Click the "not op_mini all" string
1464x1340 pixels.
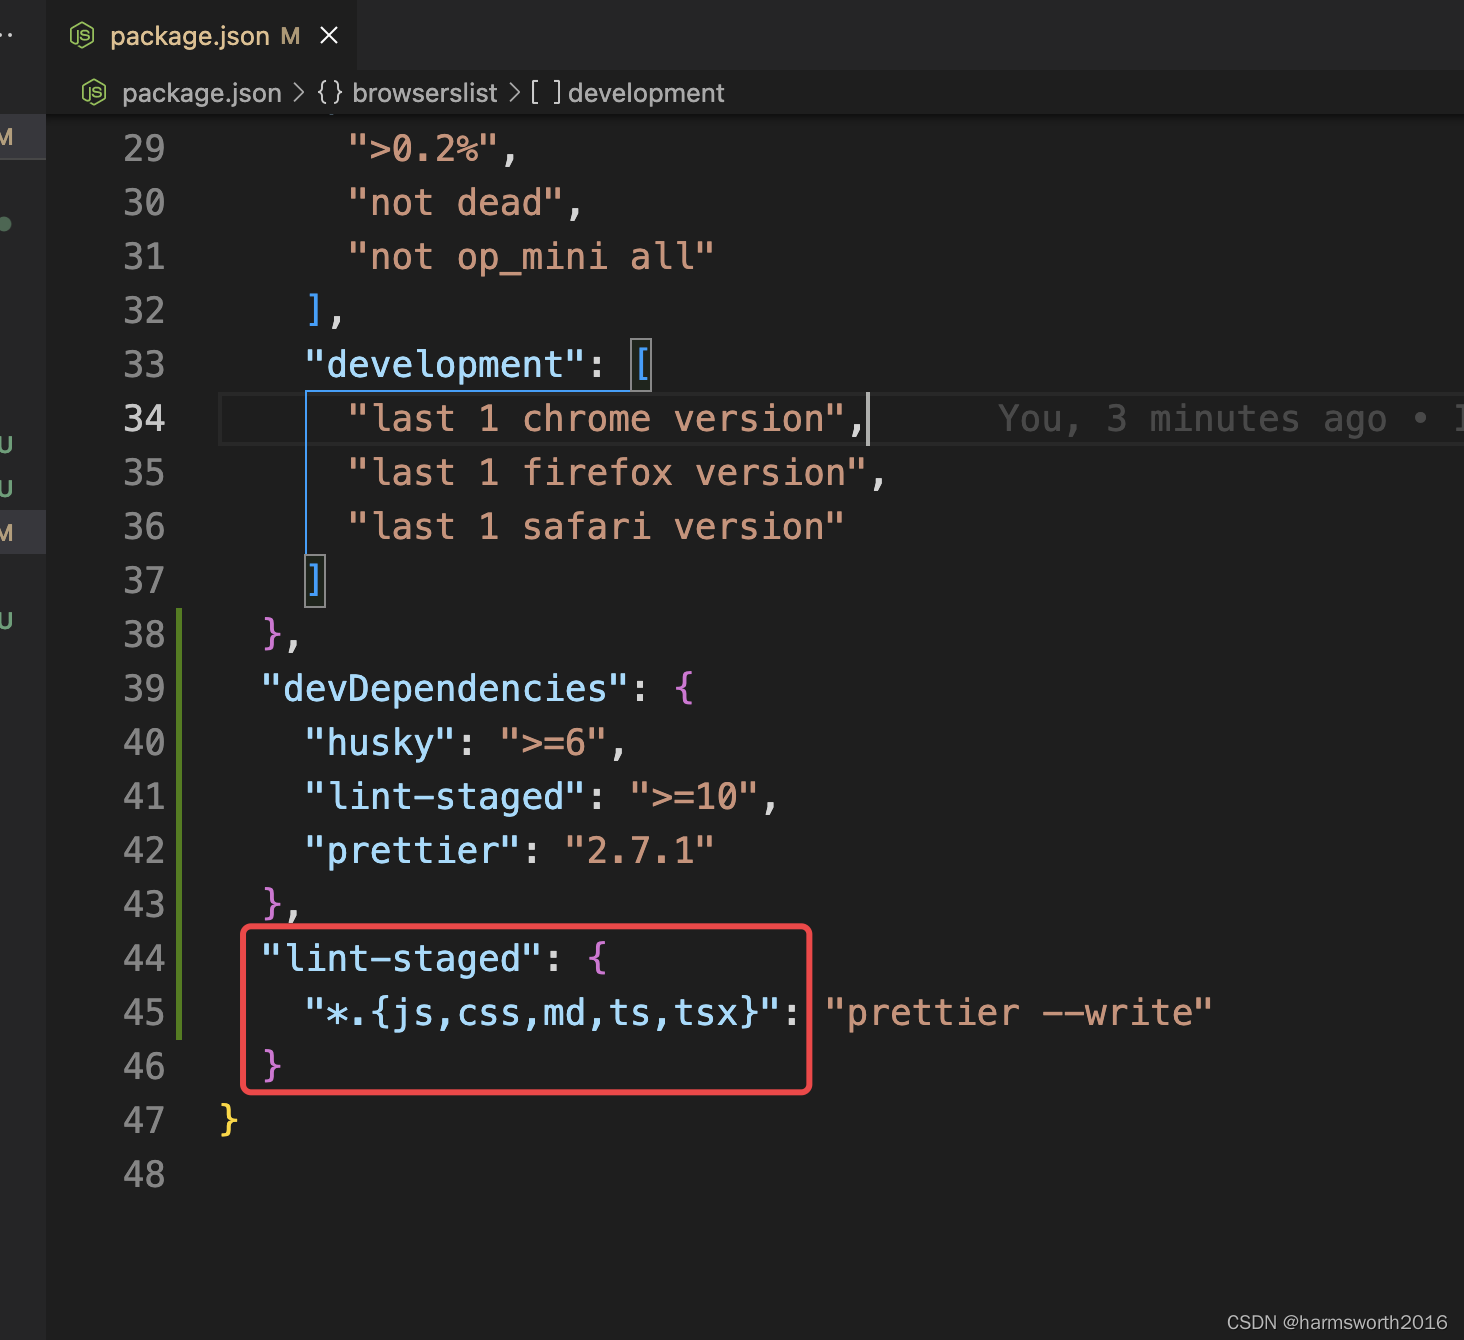pos(531,257)
